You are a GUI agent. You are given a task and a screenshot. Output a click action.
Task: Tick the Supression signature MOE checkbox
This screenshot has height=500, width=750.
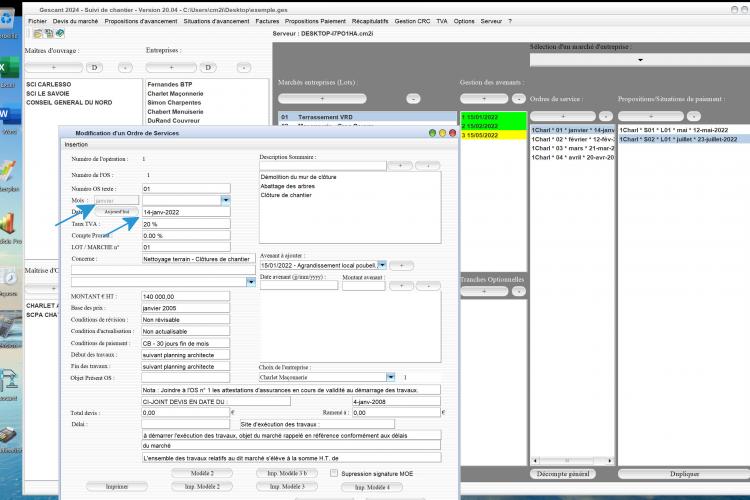coord(334,473)
